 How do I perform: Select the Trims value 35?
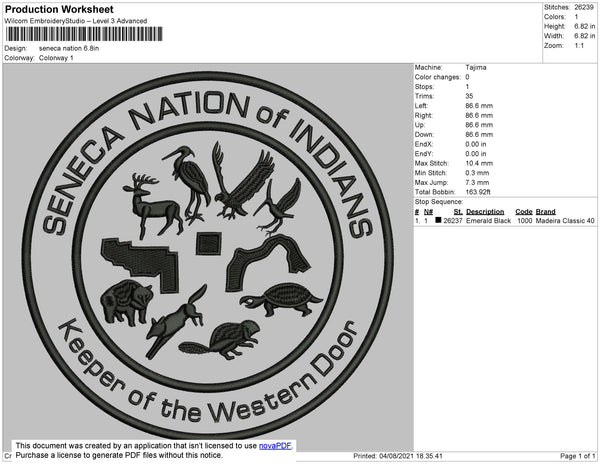(470, 96)
